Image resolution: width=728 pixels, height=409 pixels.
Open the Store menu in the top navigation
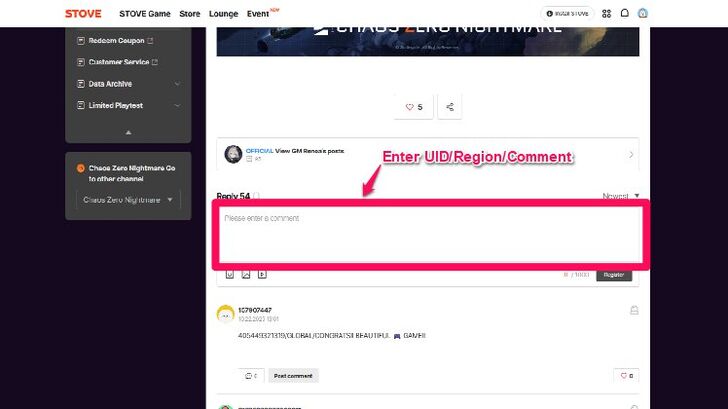[190, 14]
